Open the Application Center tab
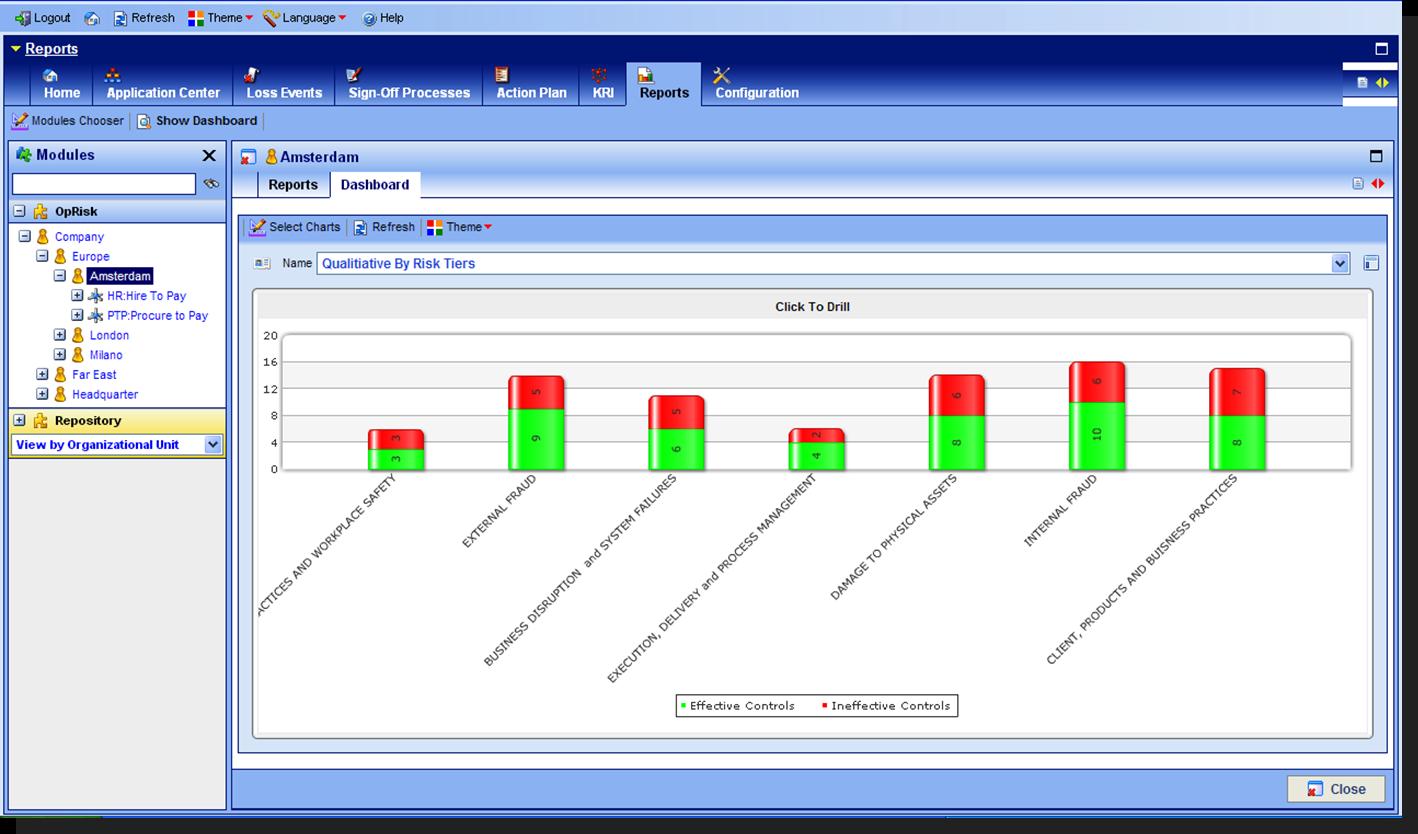Image resolution: width=1418 pixels, height=834 pixels. pyautogui.click(x=163, y=84)
